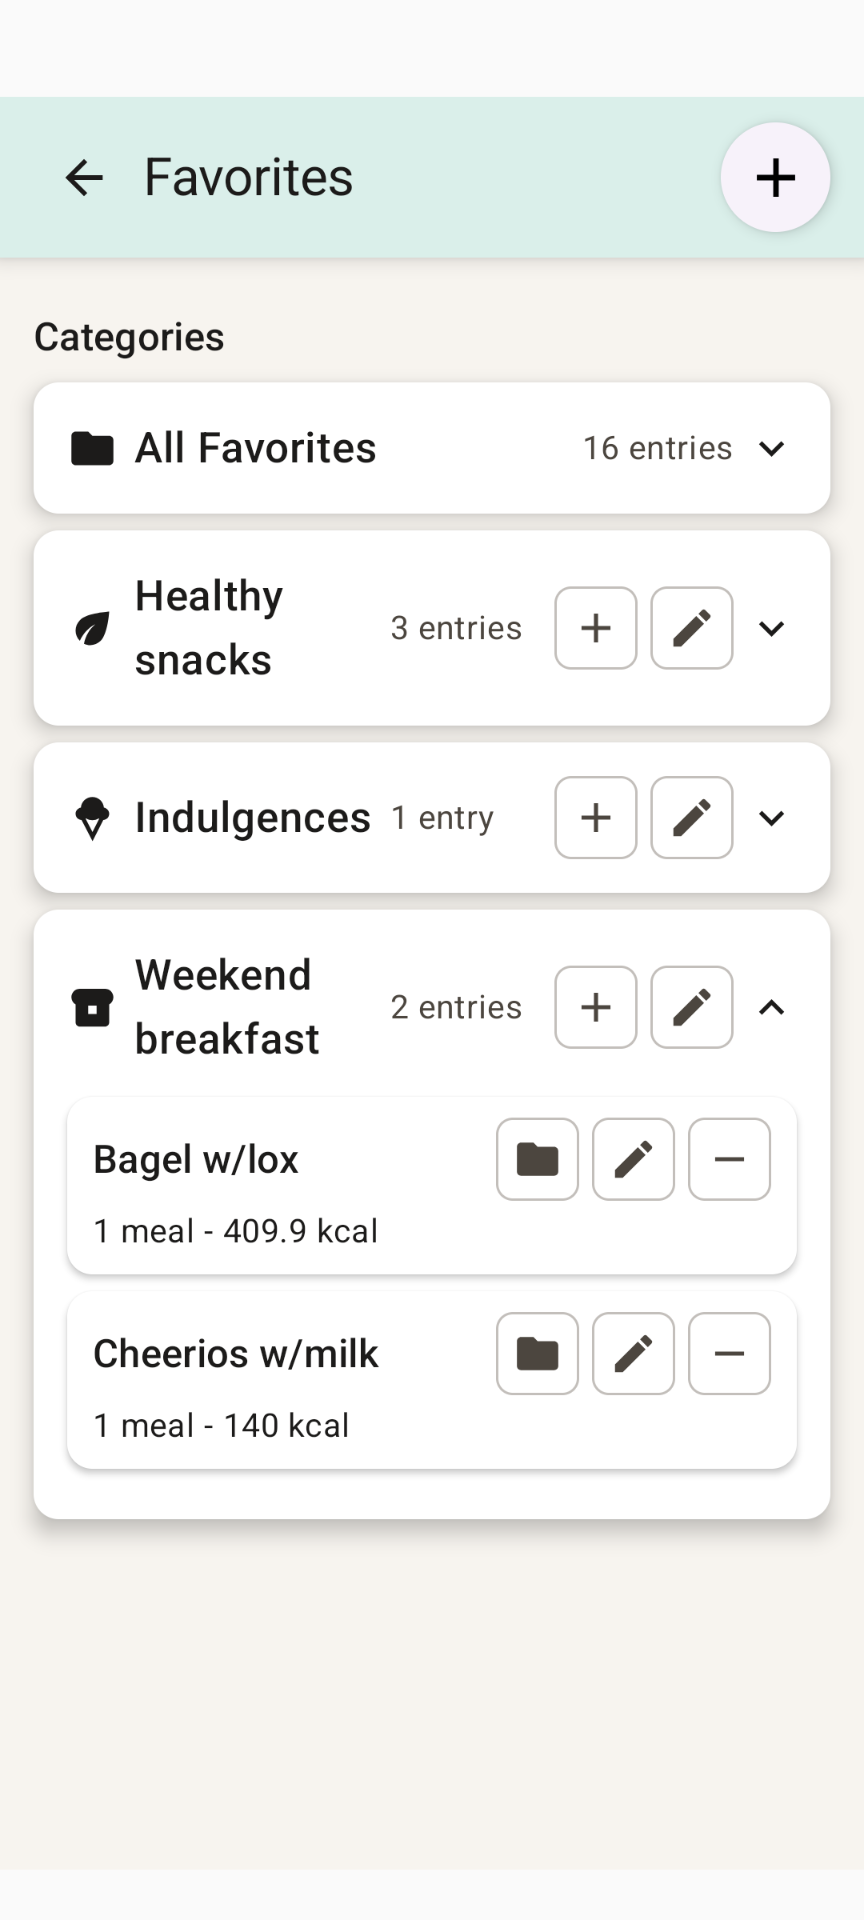The image size is (864, 1920).
Task: Expand the Indulgences category
Action: coord(770,818)
